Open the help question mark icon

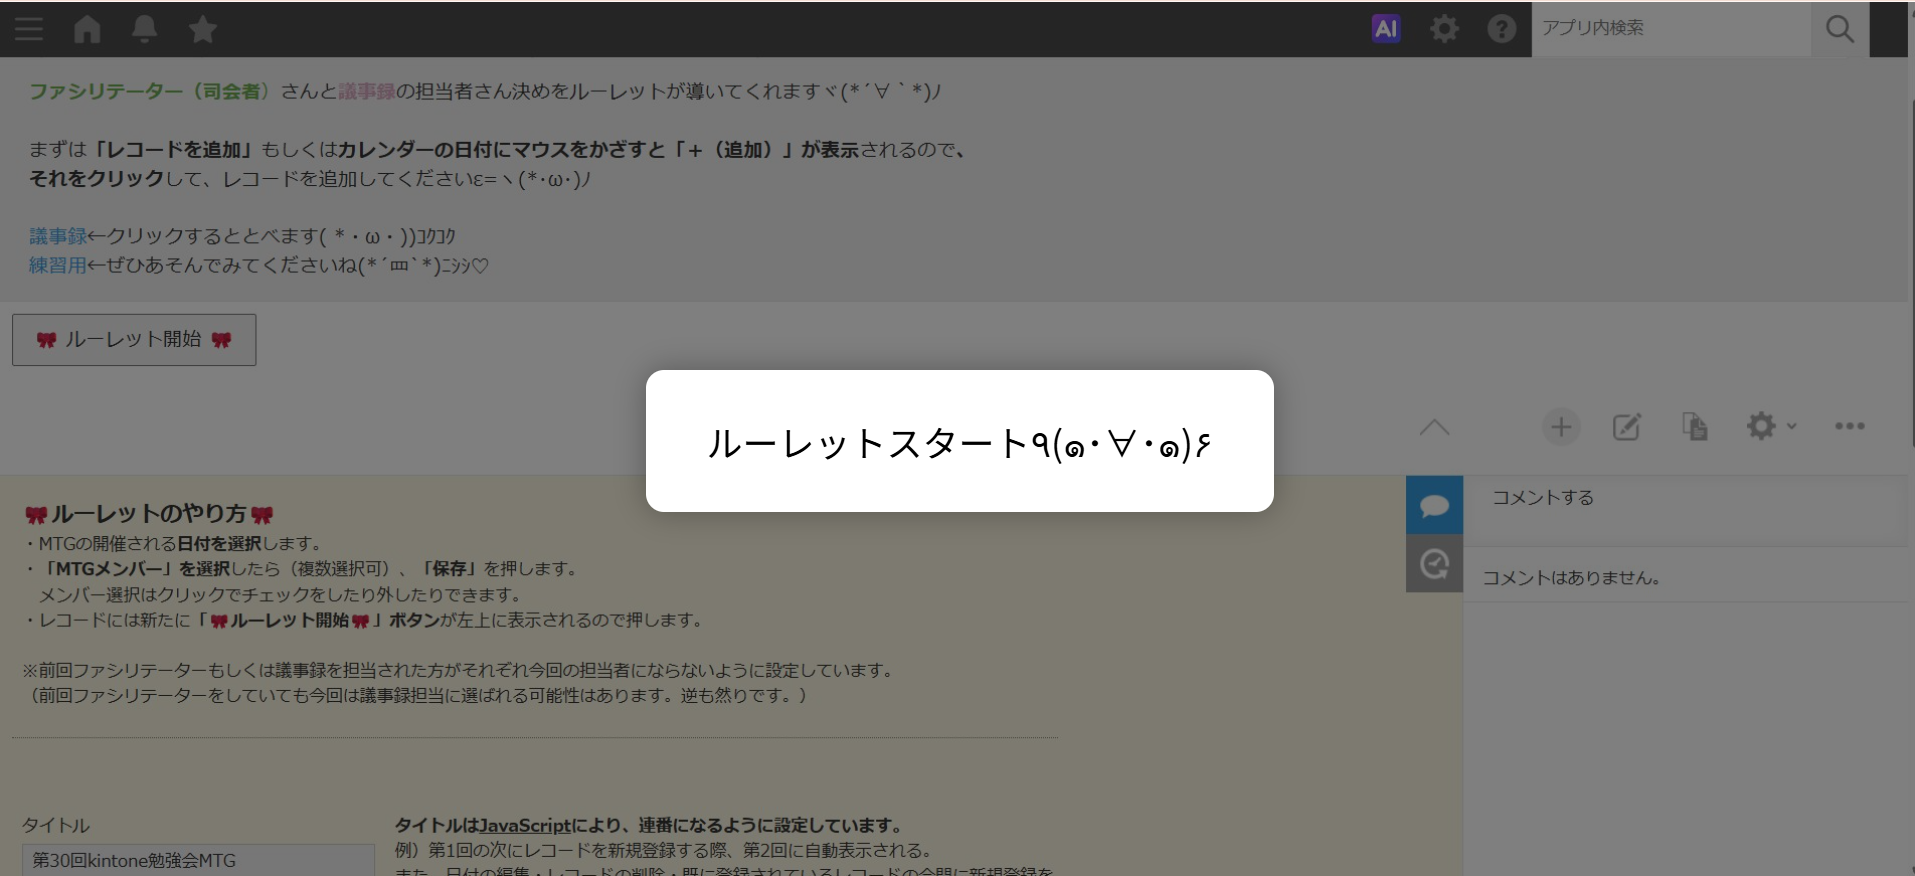1501,29
